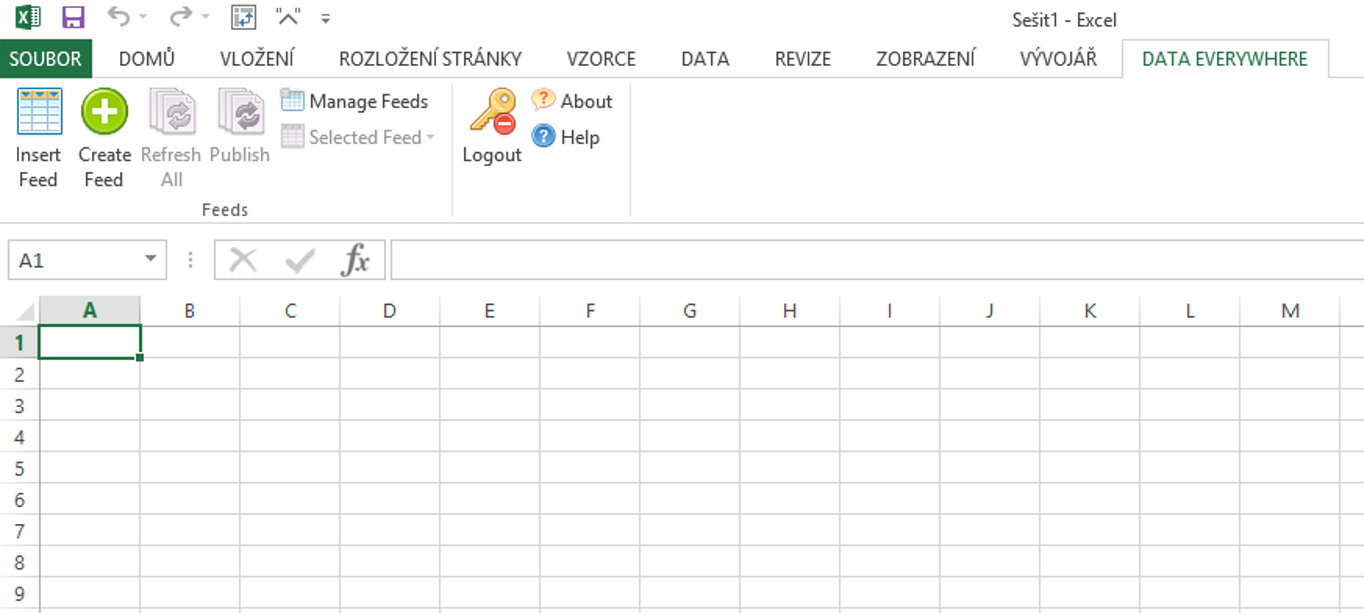Switch to the VZORCE ribbon tab
This screenshot has height=613, width=1364.
click(601, 59)
